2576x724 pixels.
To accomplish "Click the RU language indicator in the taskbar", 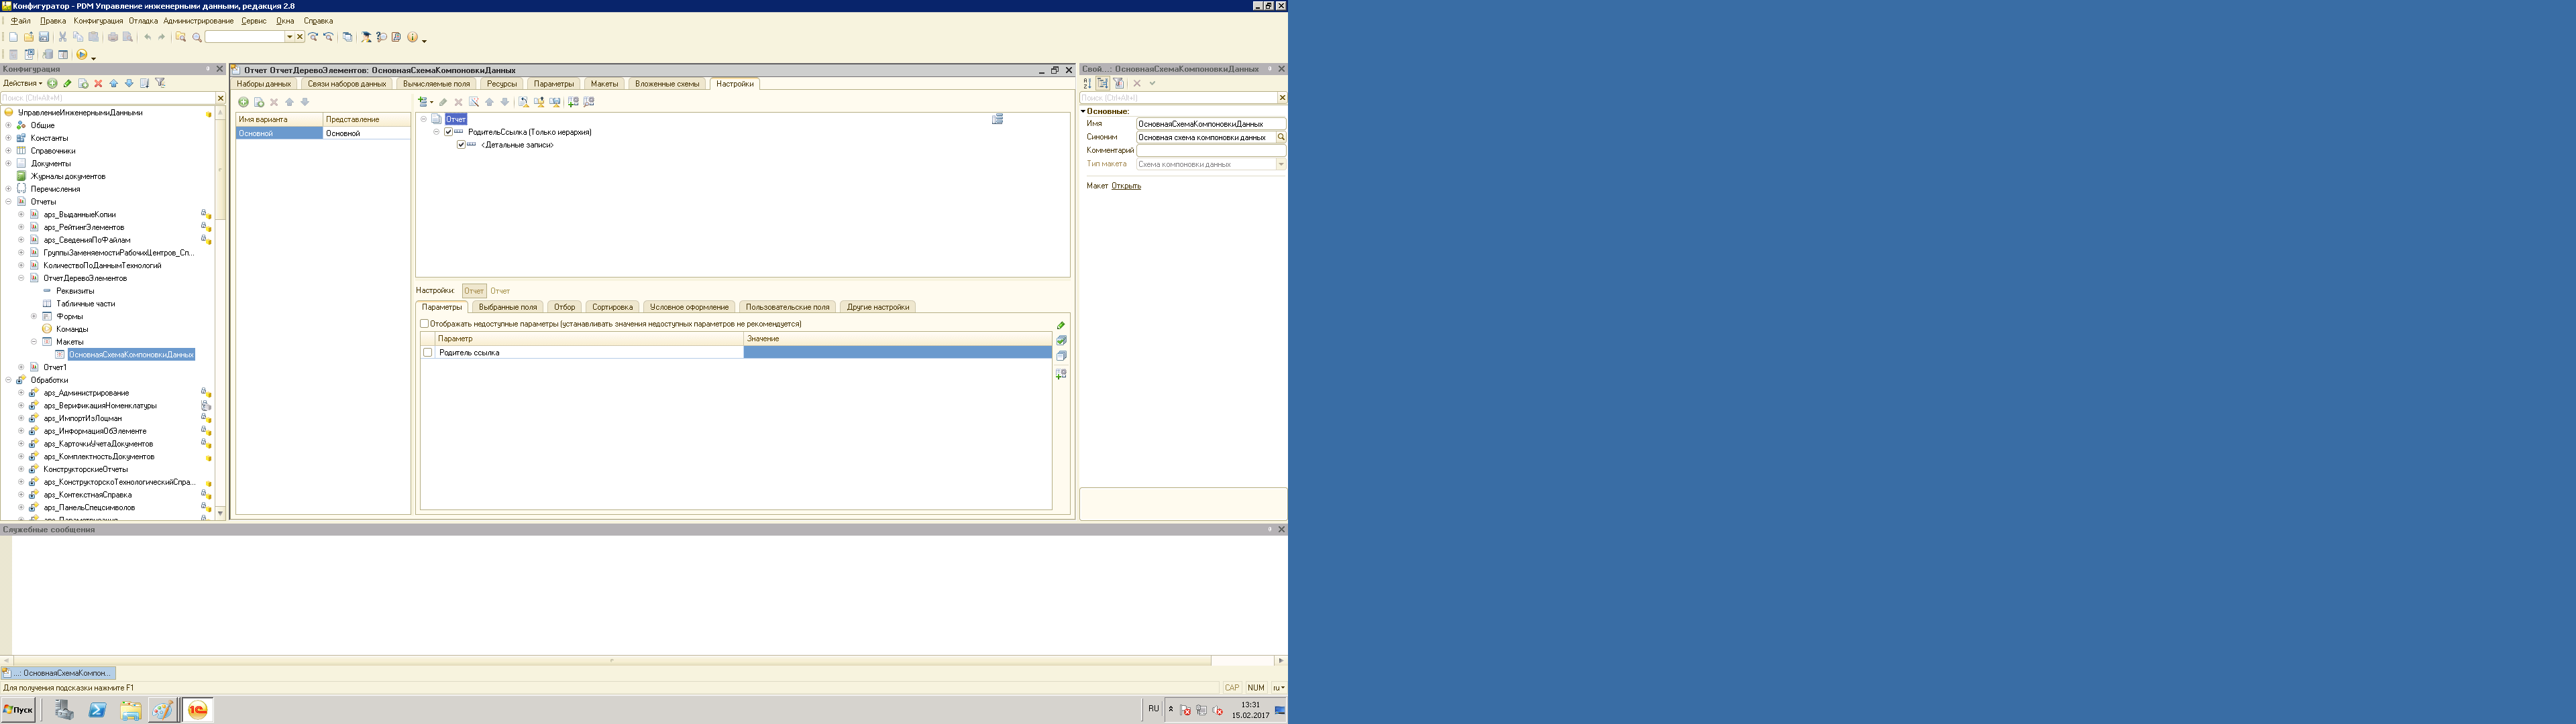I will tap(1153, 709).
